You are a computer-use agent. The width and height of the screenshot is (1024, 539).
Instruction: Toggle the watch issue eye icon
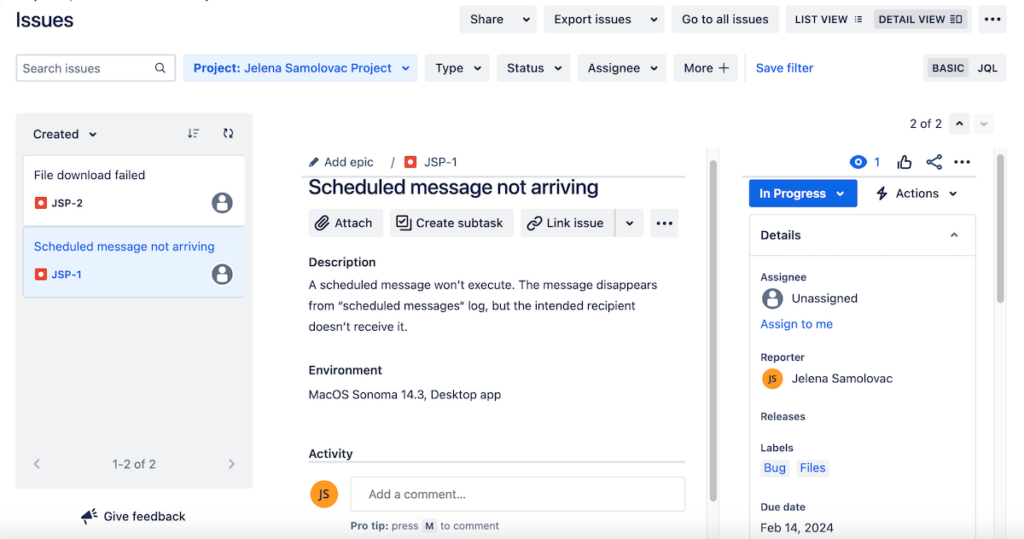coord(858,162)
